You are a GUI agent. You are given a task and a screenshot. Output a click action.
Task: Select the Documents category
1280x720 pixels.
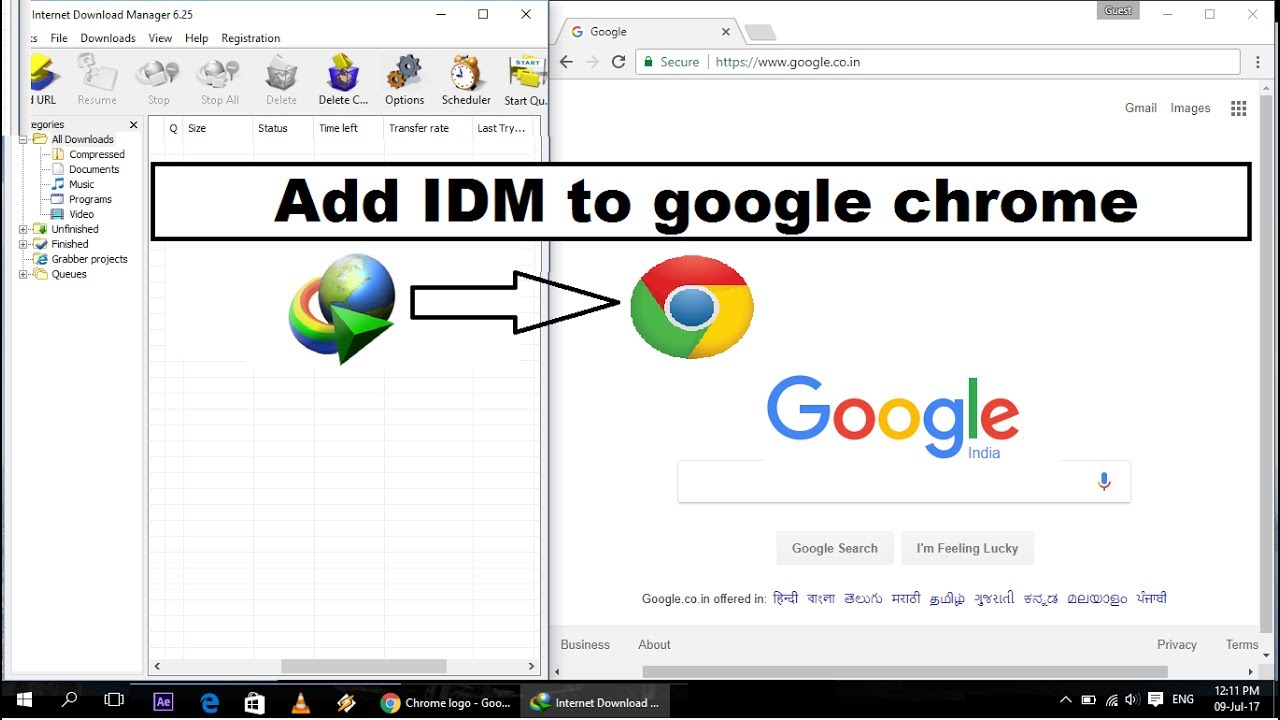94,170
